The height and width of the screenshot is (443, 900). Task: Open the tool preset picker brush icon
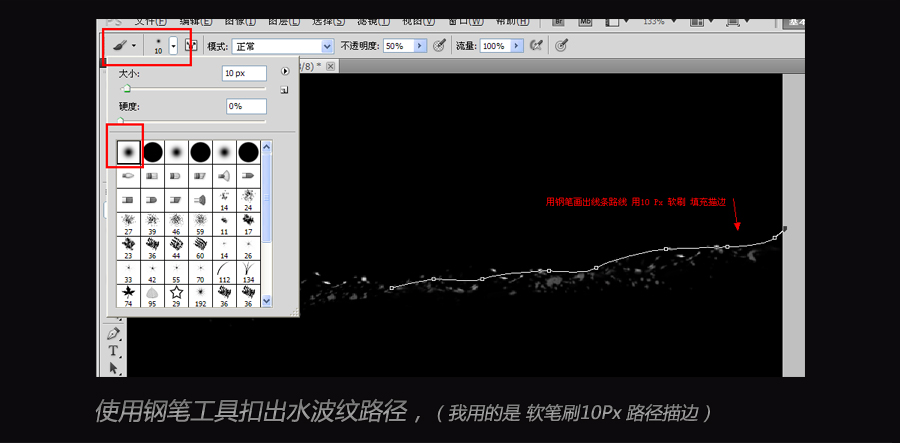tap(122, 46)
